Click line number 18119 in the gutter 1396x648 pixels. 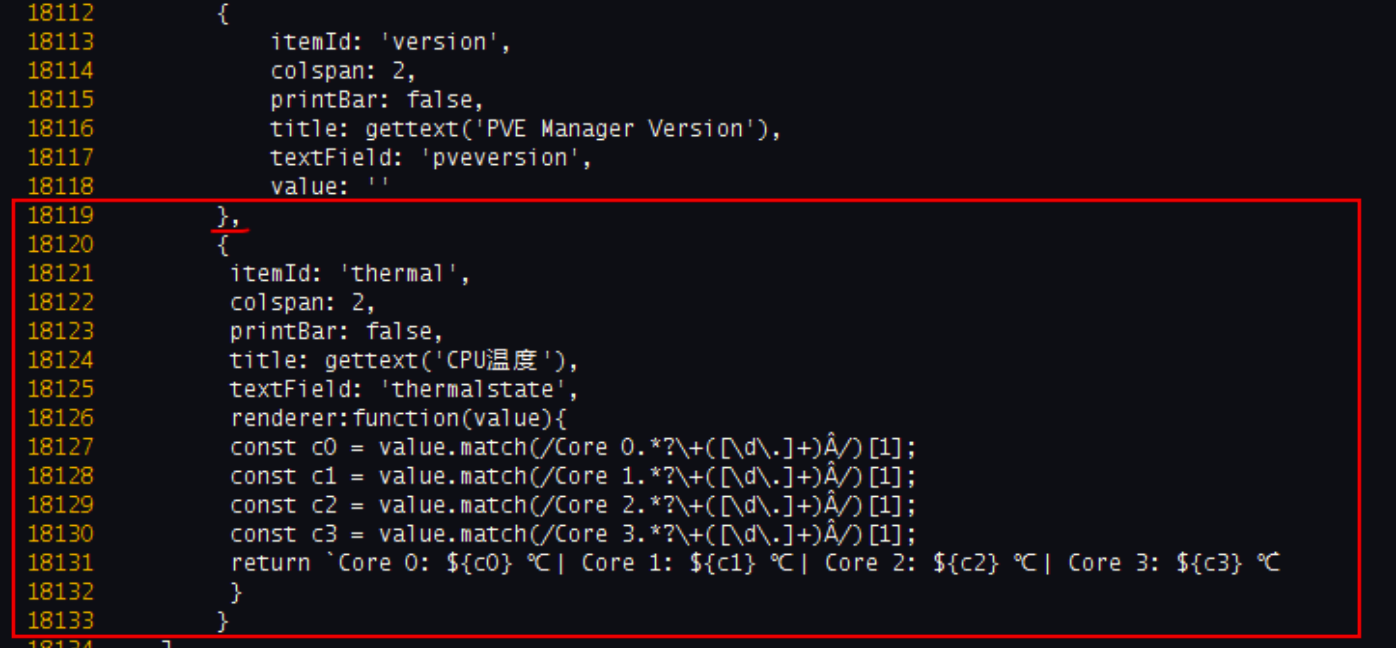coord(60,215)
